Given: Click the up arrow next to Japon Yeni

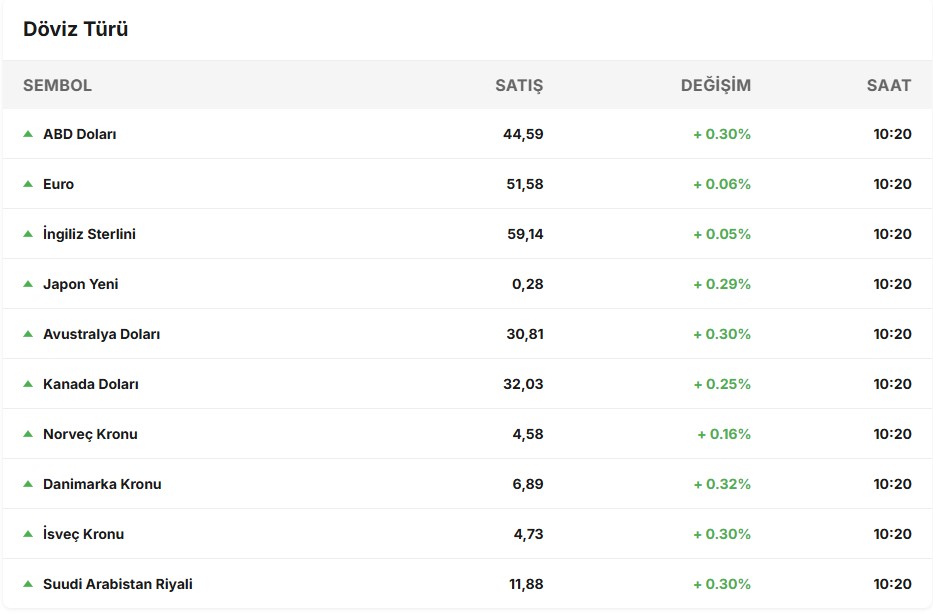Looking at the screenshot, I should coord(28,283).
